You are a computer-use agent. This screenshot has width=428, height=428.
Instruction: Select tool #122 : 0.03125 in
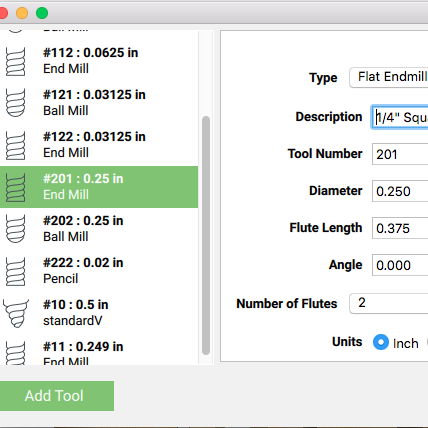coord(99,145)
